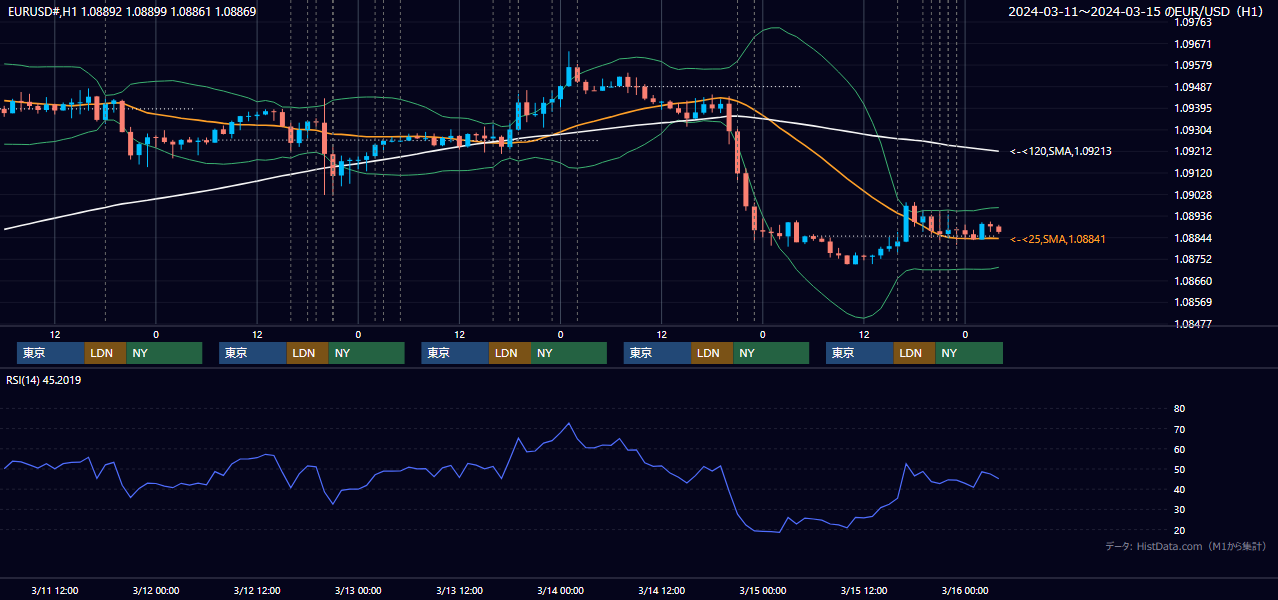
Task: Click price axis value 1.08569
Action: (x=1192, y=302)
